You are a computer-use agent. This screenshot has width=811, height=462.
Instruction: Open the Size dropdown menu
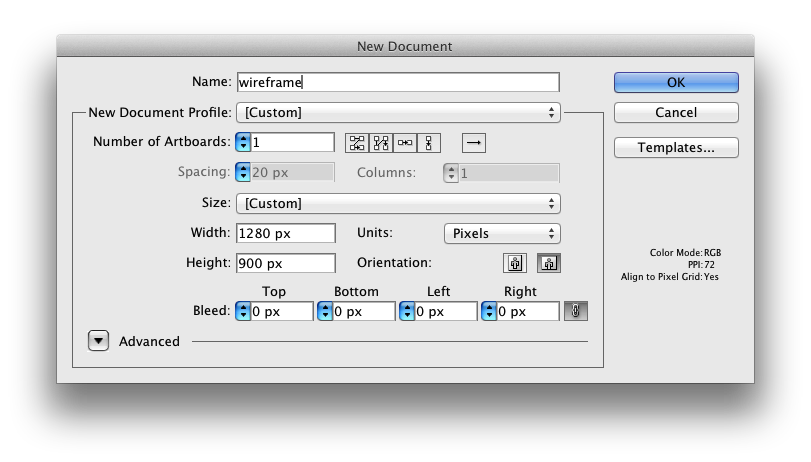(397, 204)
